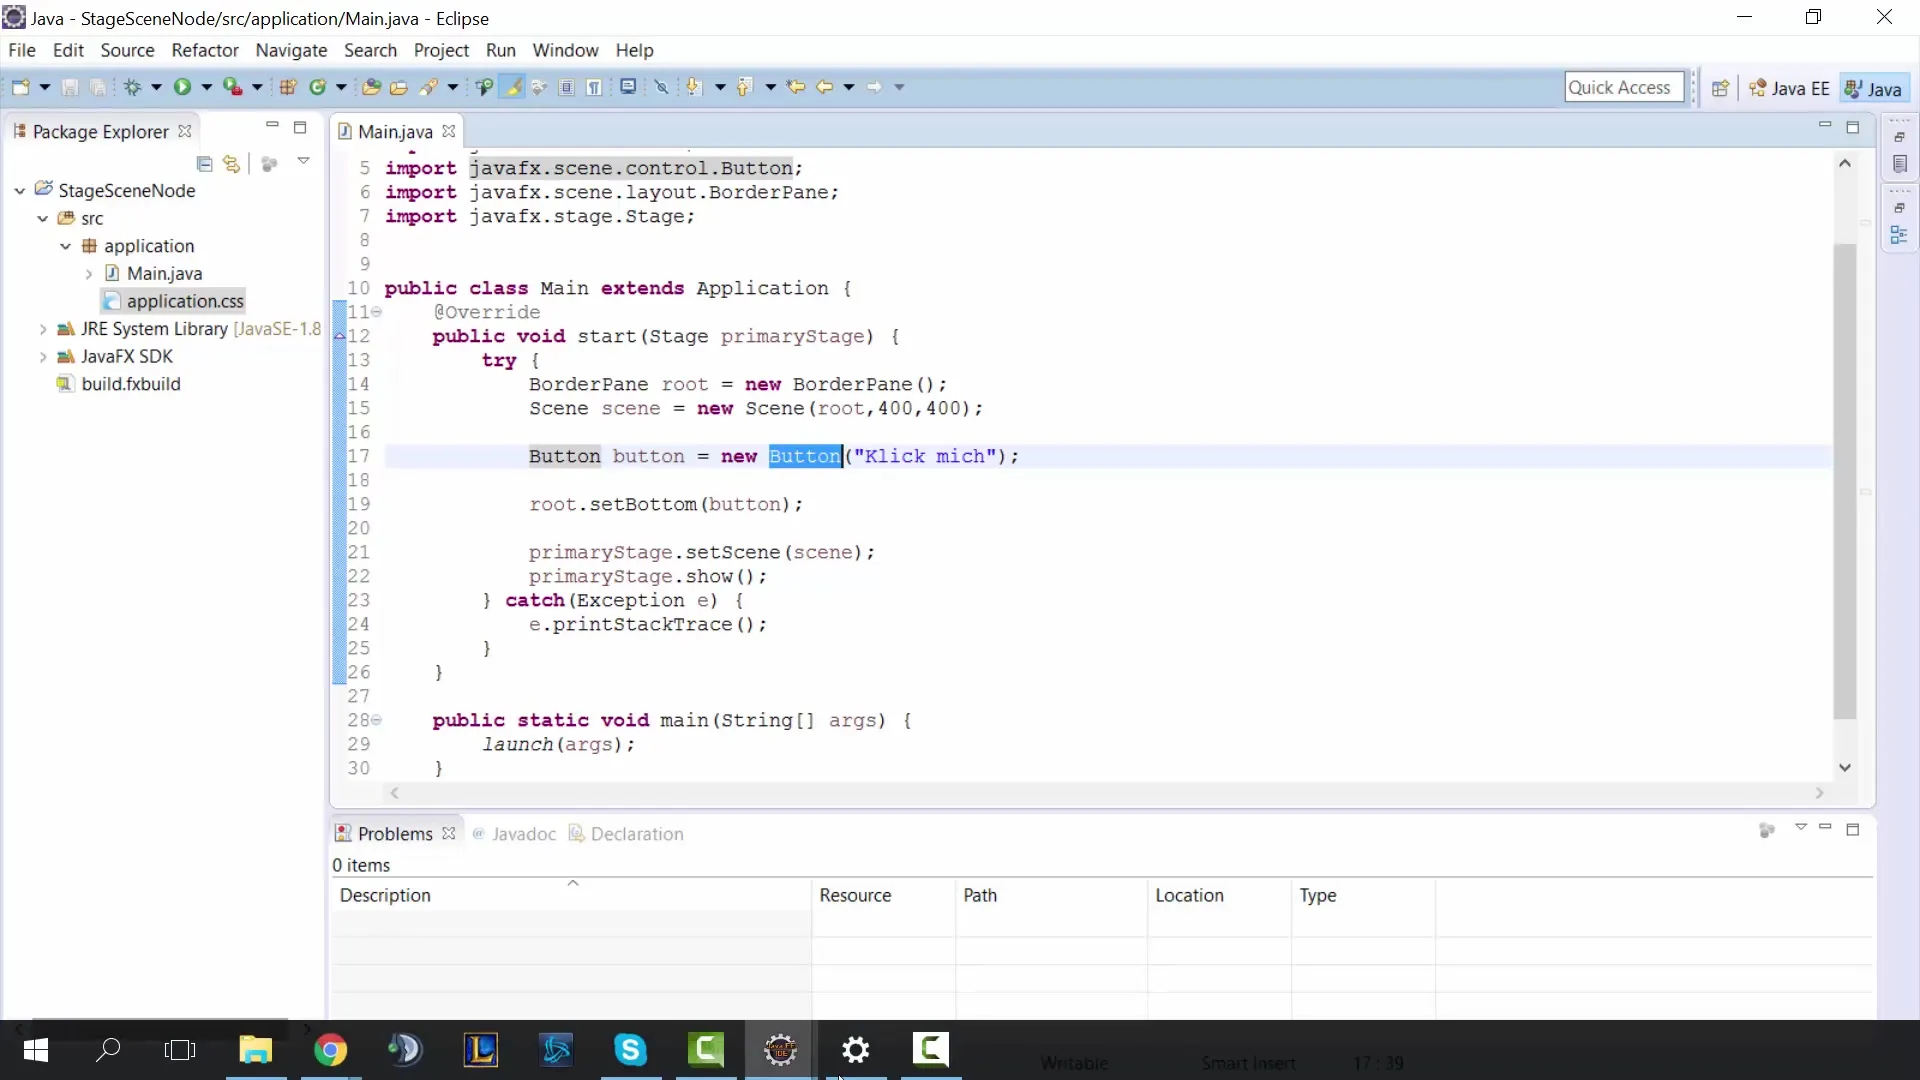Click the Debug bug icon
1920x1080 pixels.
point(132,87)
